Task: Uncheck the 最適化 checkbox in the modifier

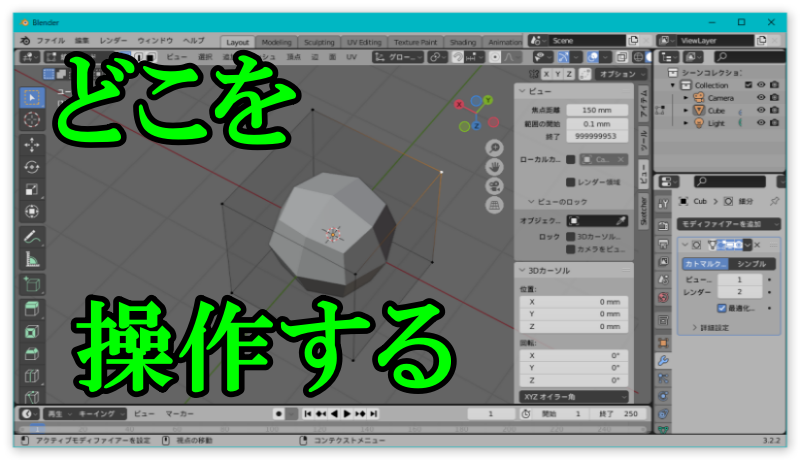Action: [722, 308]
